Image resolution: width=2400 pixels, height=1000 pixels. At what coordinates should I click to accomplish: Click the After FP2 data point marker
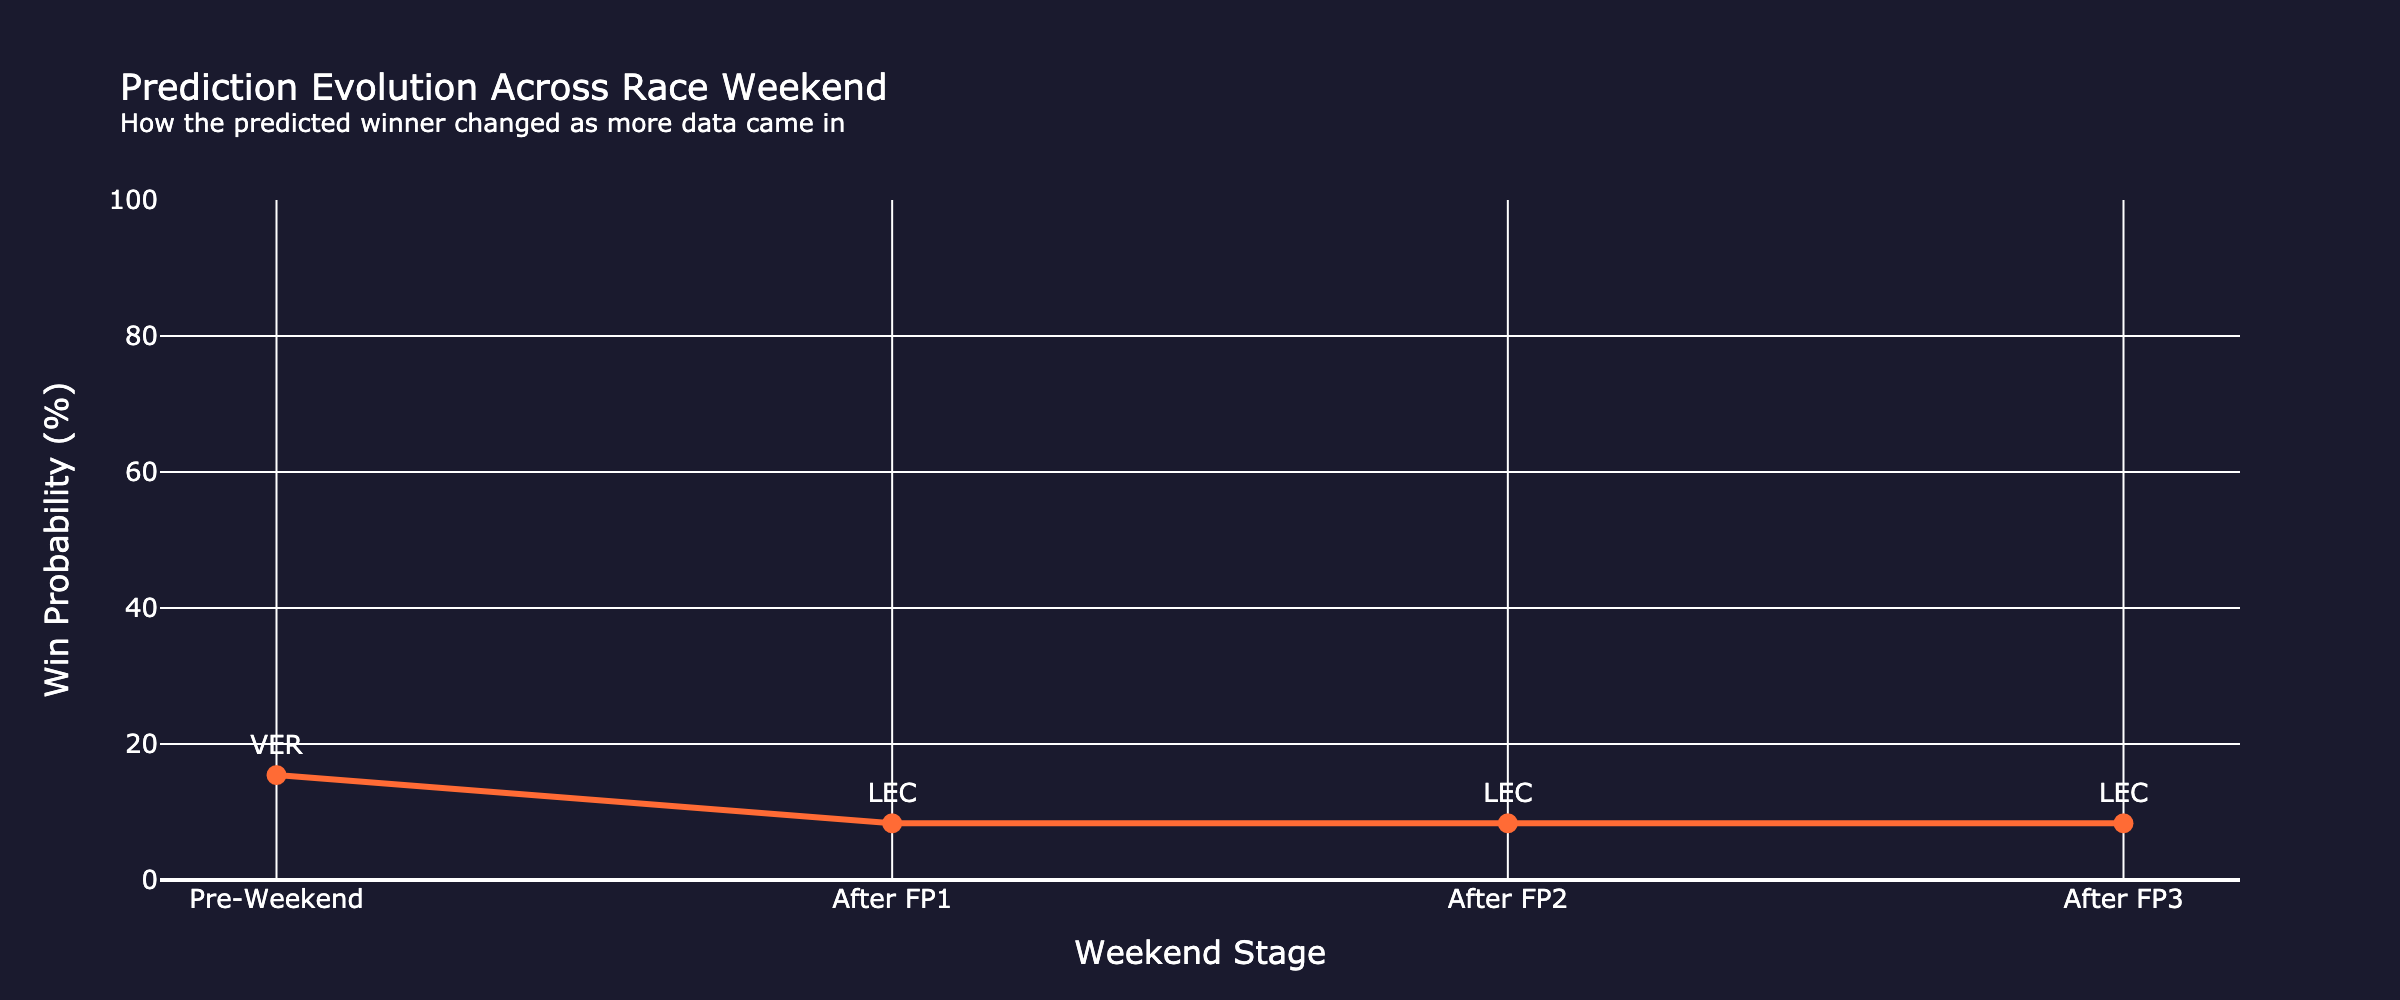click(x=1508, y=823)
